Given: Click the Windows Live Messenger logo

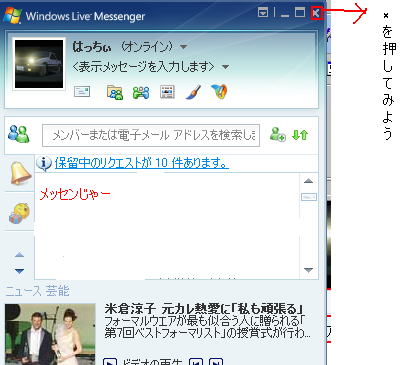Looking at the screenshot, I should point(12,16).
